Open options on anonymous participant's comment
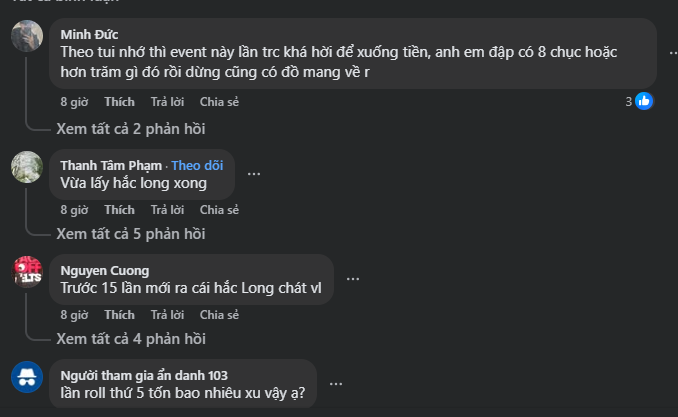 click(x=335, y=383)
